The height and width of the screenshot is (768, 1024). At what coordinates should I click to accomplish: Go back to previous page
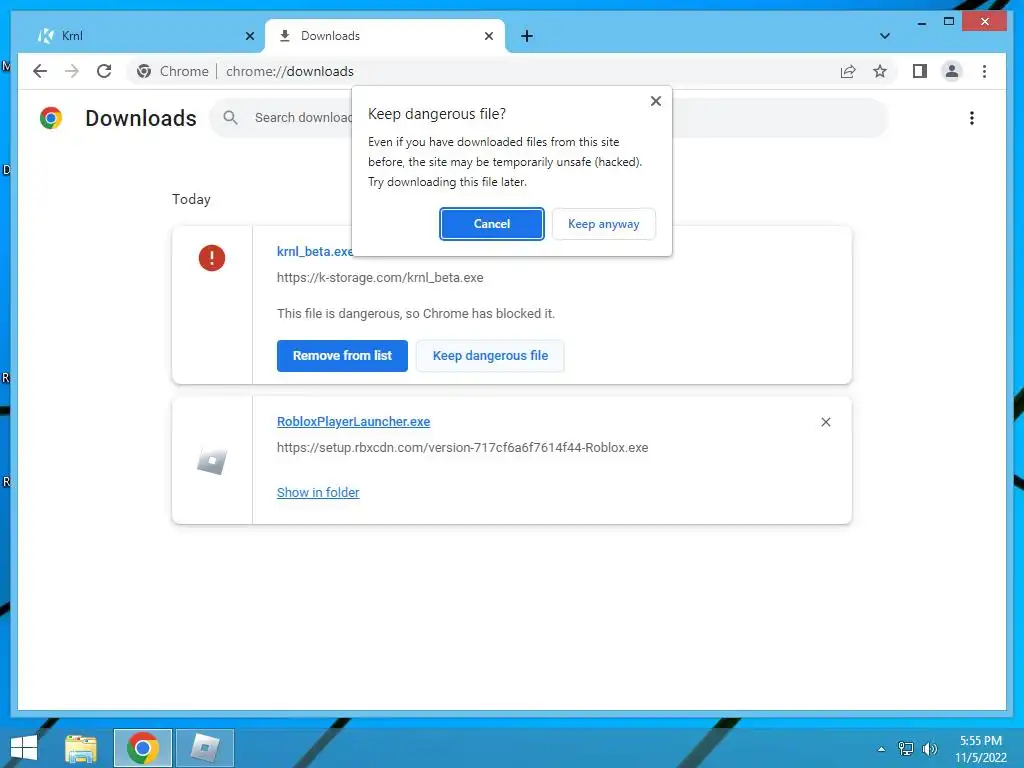tap(40, 71)
